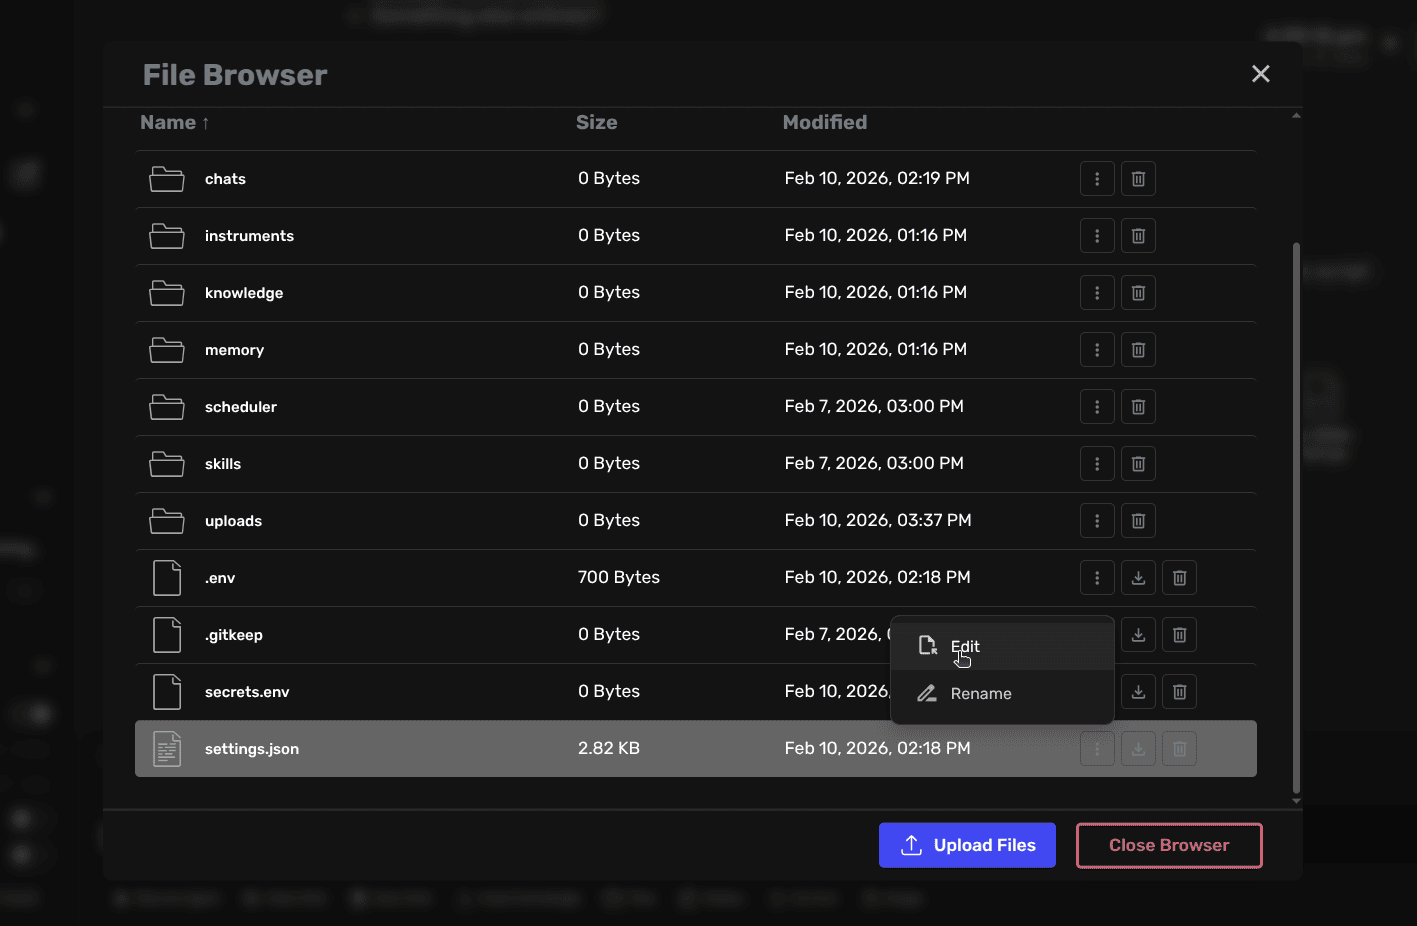The height and width of the screenshot is (926, 1417).
Task: Delete the settings.json file
Action: (1179, 749)
